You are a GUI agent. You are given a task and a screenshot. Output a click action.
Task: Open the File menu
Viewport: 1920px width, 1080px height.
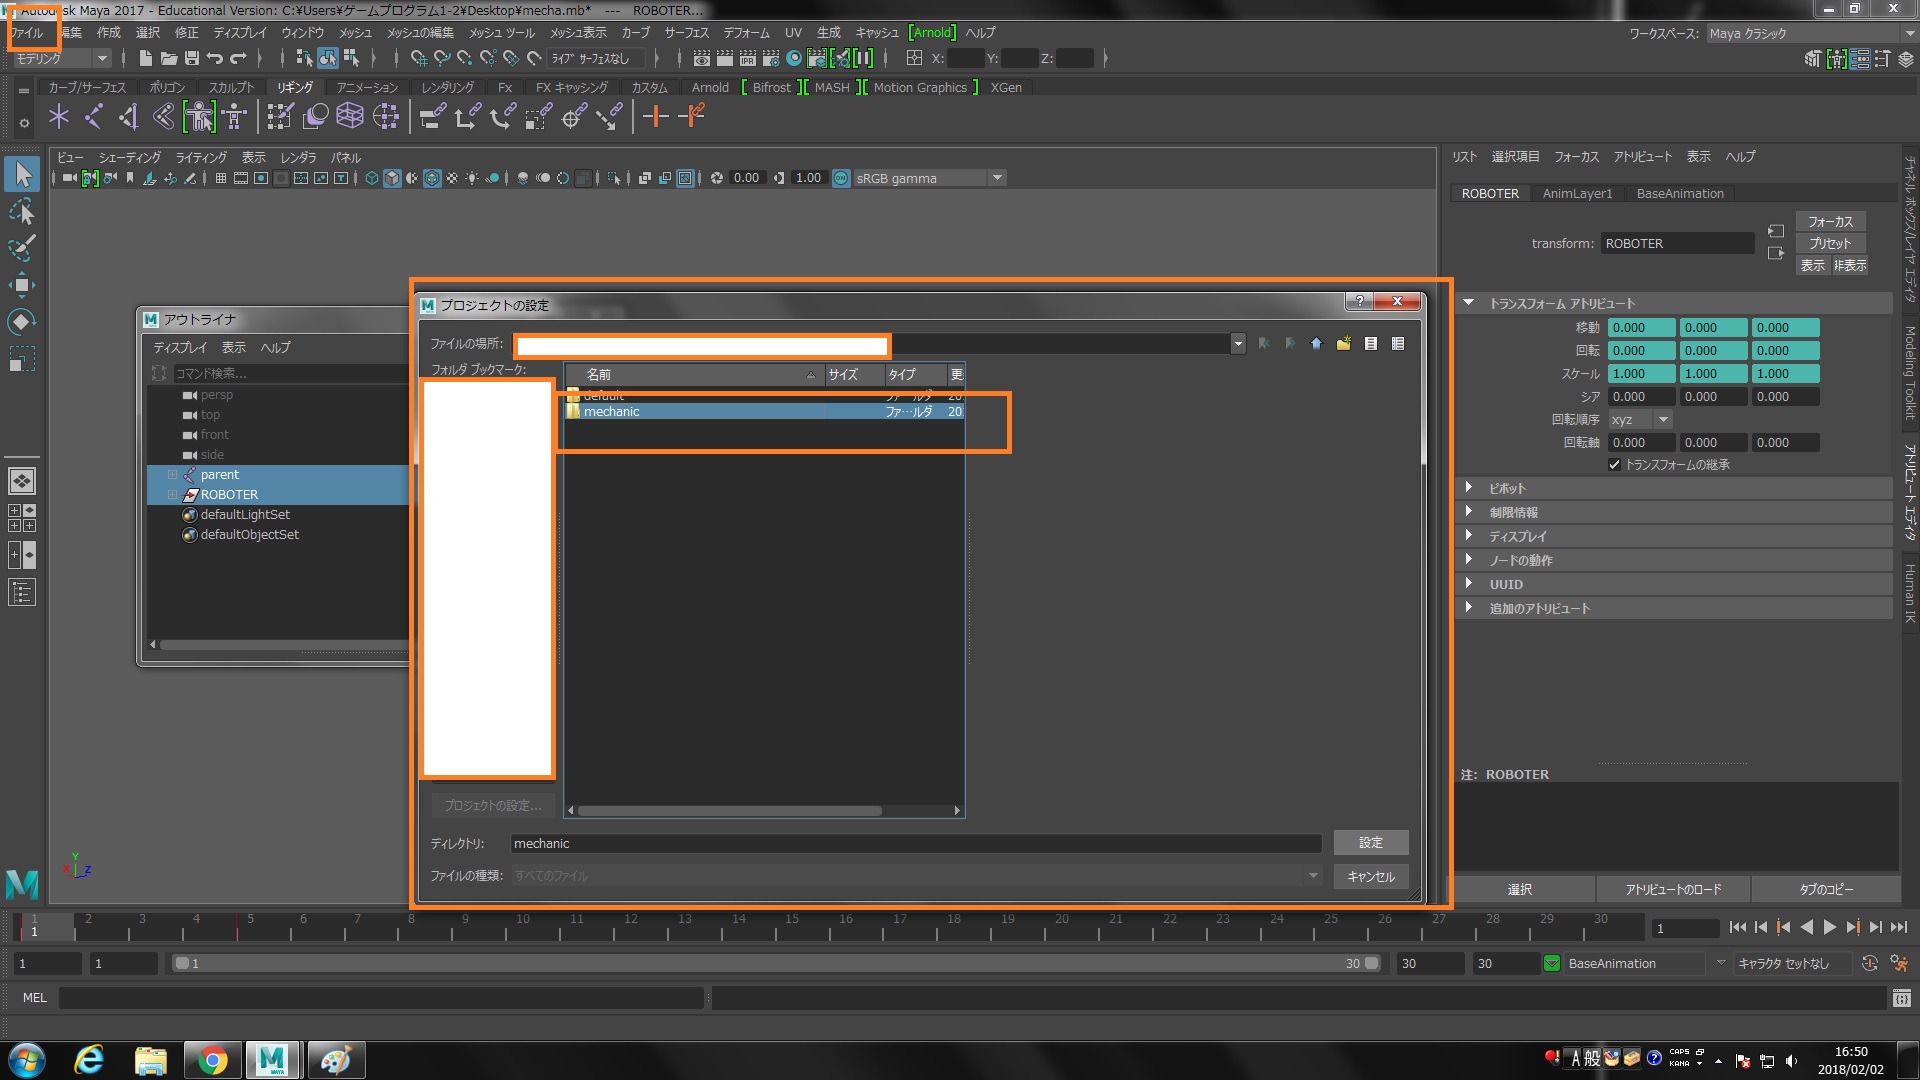pyautogui.click(x=27, y=33)
